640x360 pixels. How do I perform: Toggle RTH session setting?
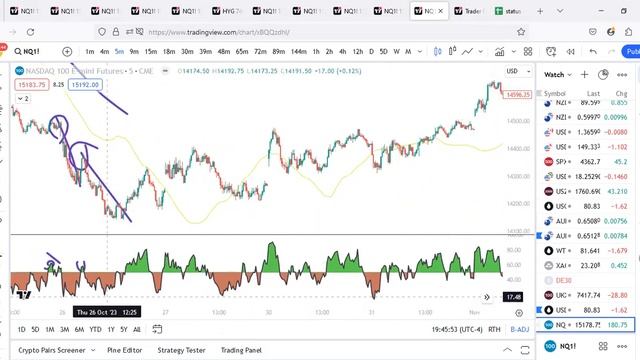tap(494, 329)
